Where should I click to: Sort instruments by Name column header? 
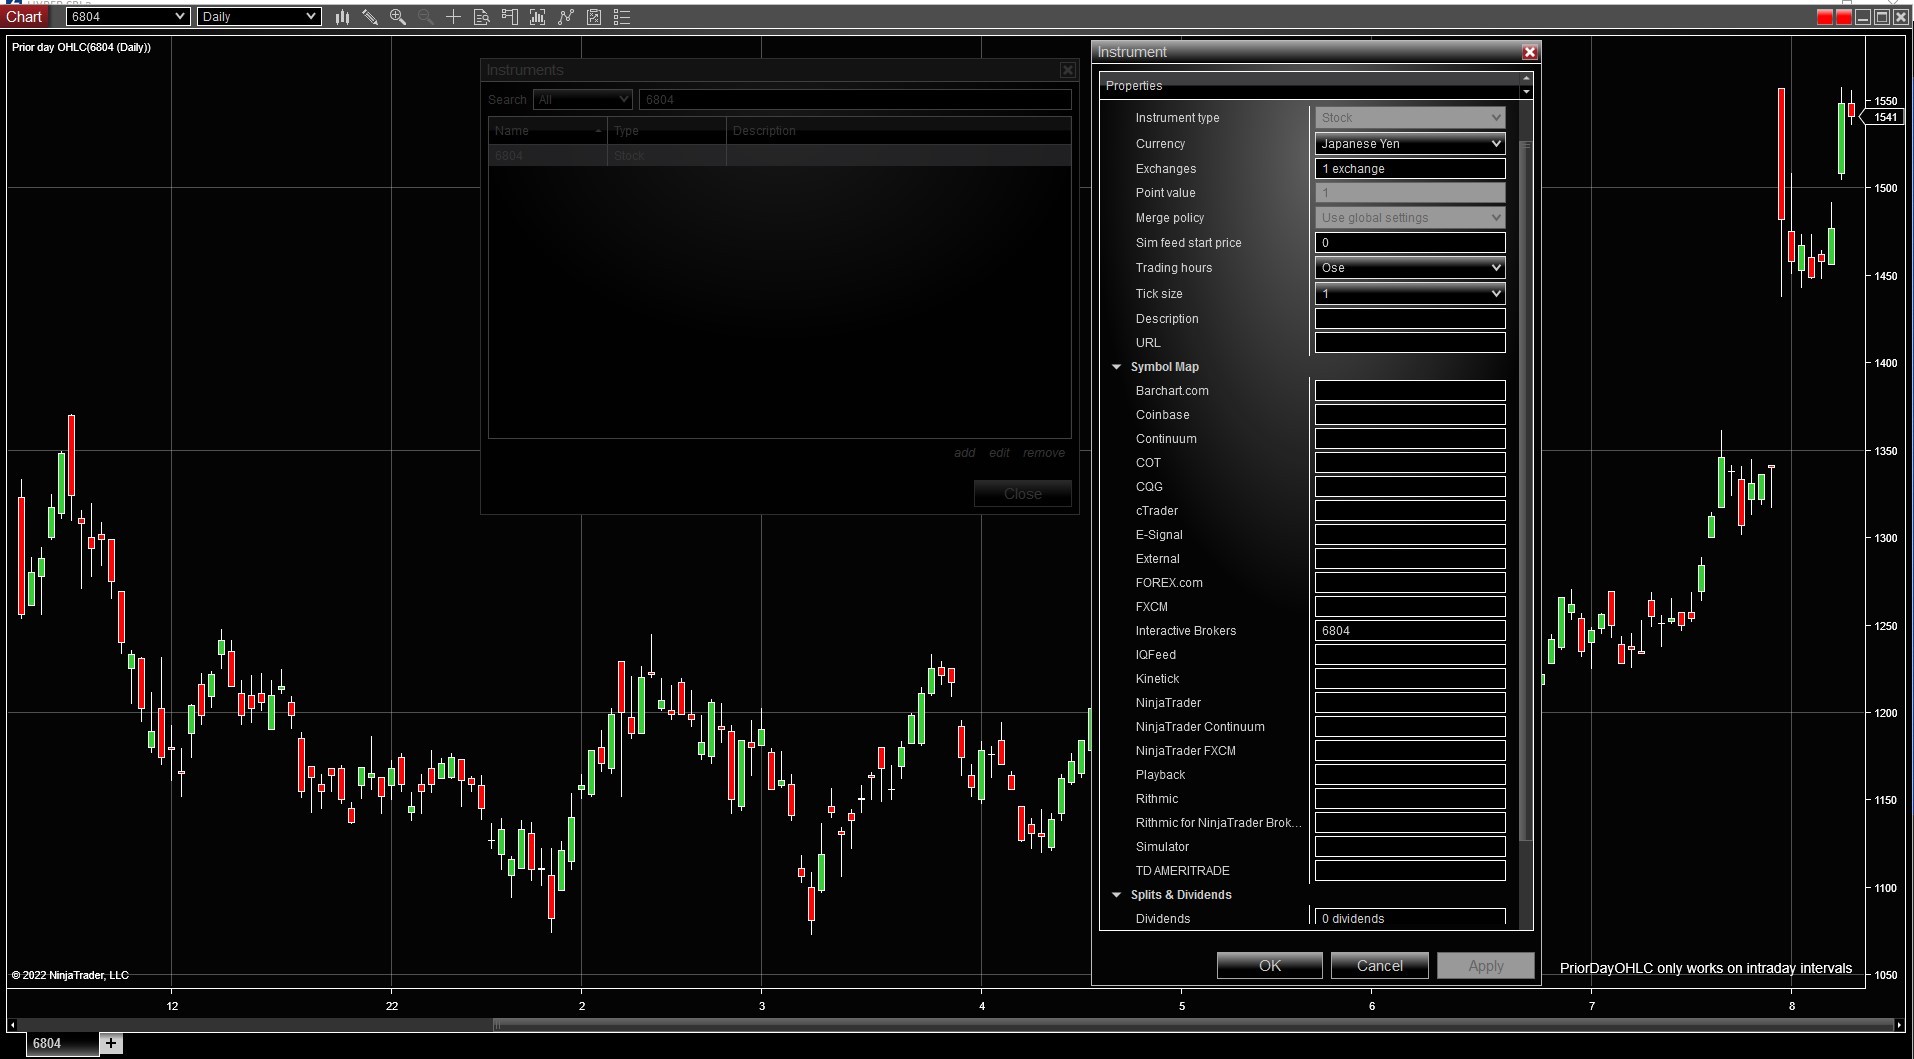coord(547,131)
